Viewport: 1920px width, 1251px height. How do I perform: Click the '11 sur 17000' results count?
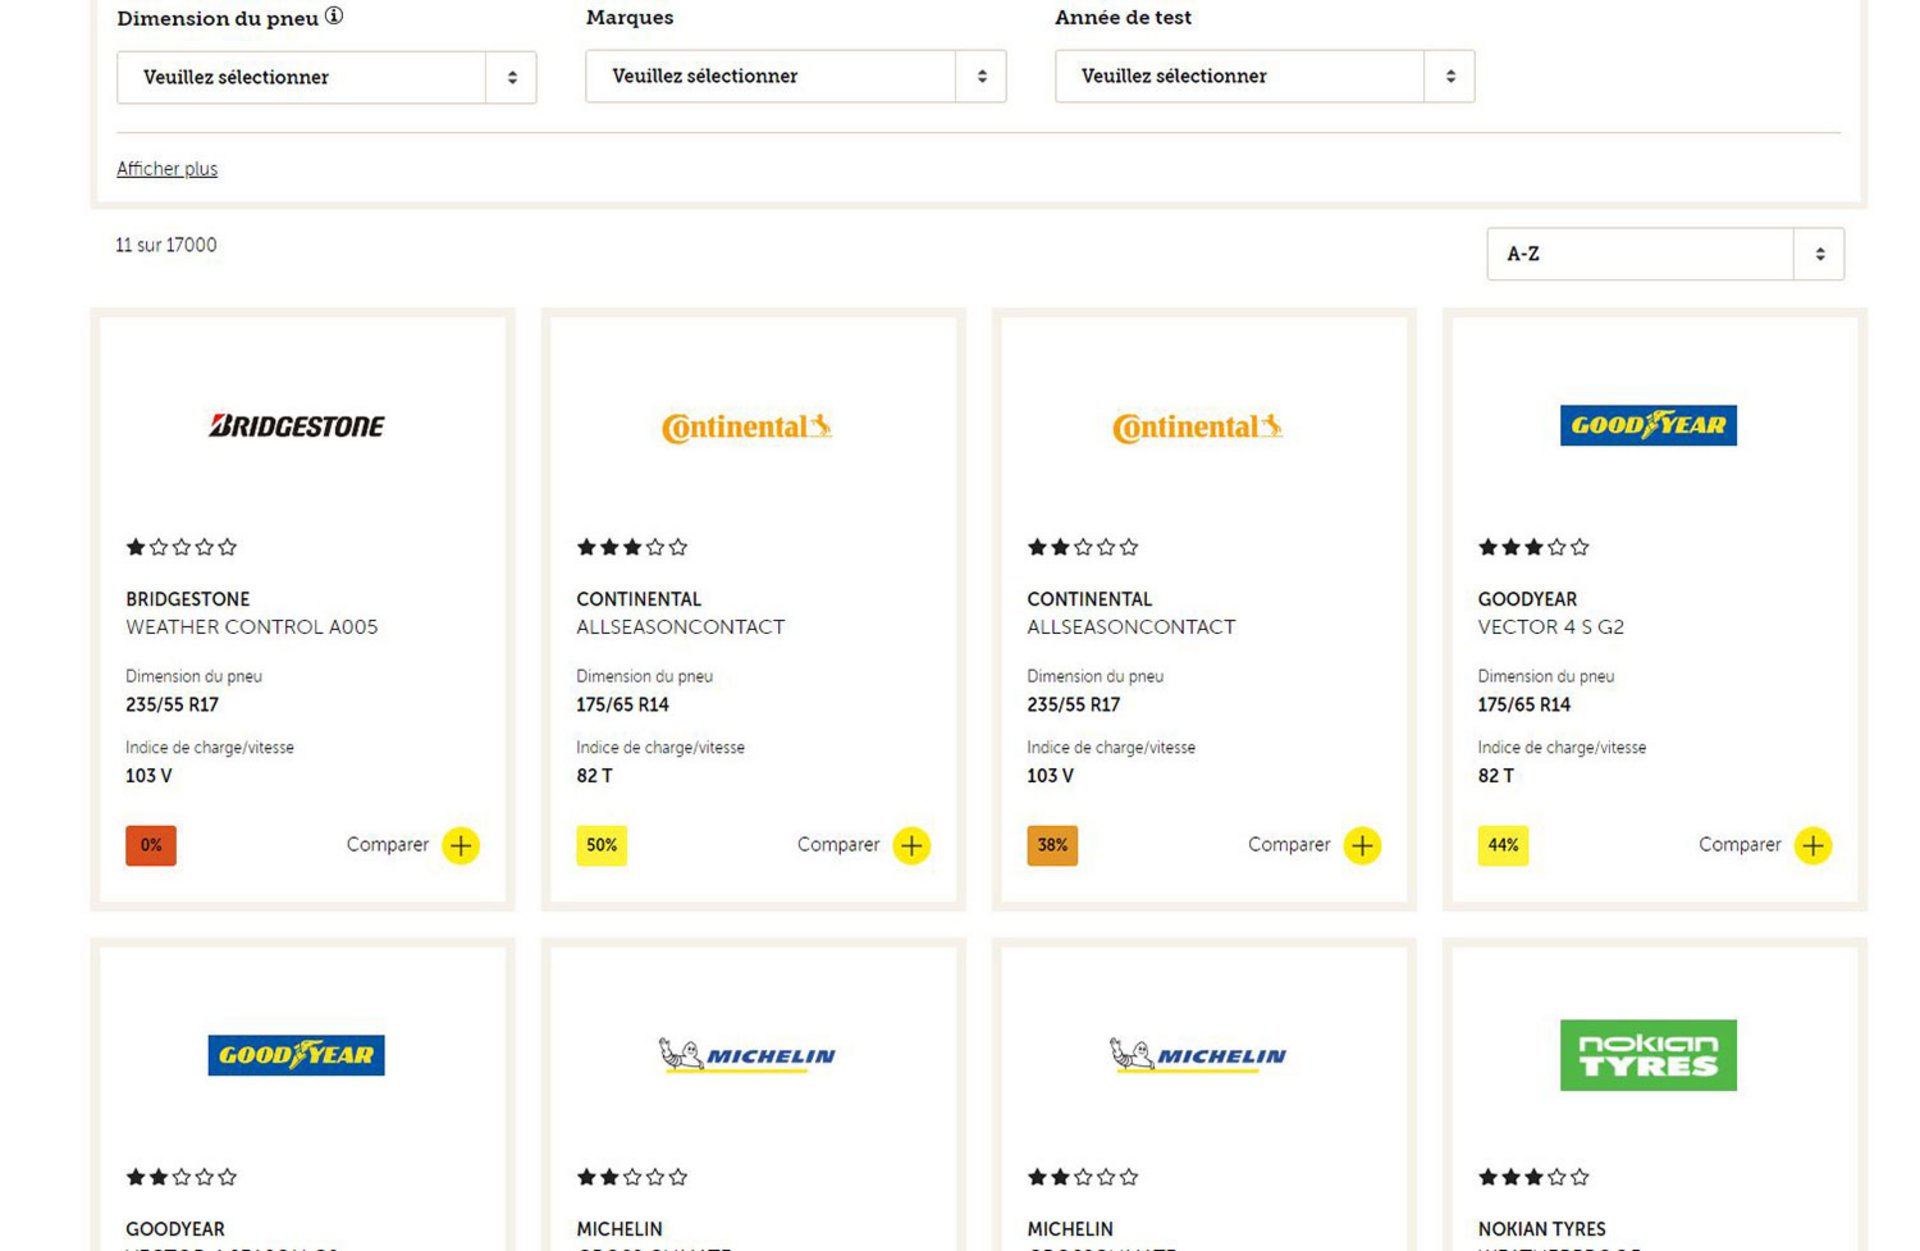[x=166, y=245]
